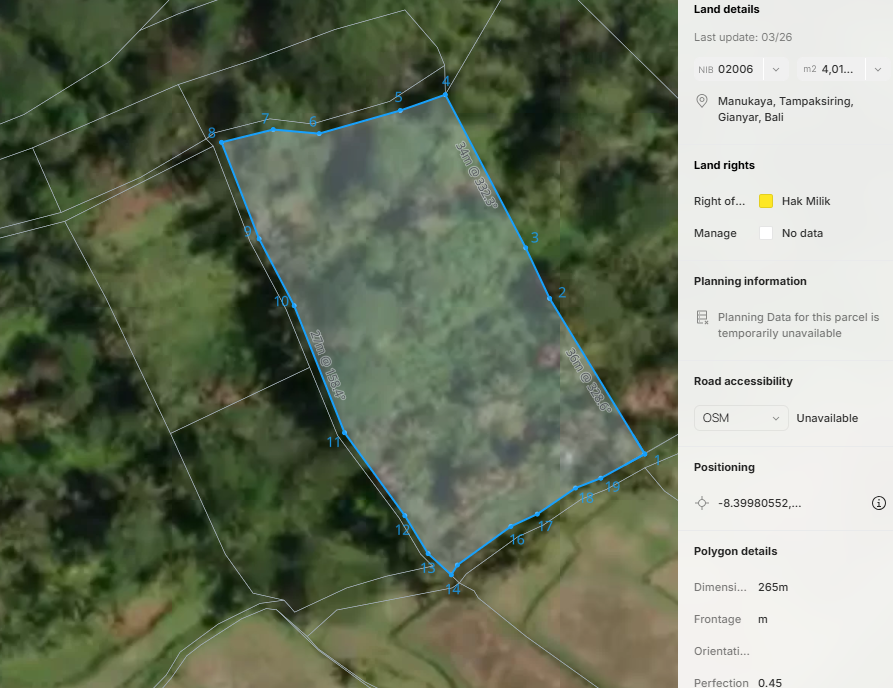Click the -8.39980552 coordinates text
This screenshot has height=688, width=893.
pyautogui.click(x=759, y=503)
